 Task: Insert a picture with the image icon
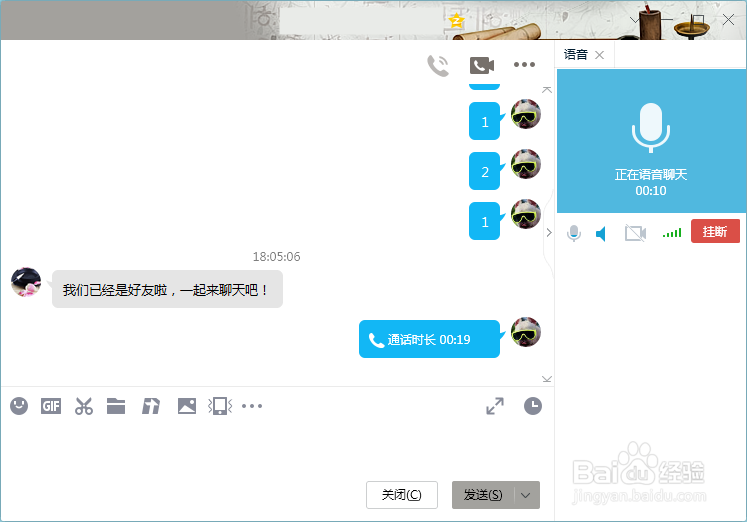coord(187,406)
